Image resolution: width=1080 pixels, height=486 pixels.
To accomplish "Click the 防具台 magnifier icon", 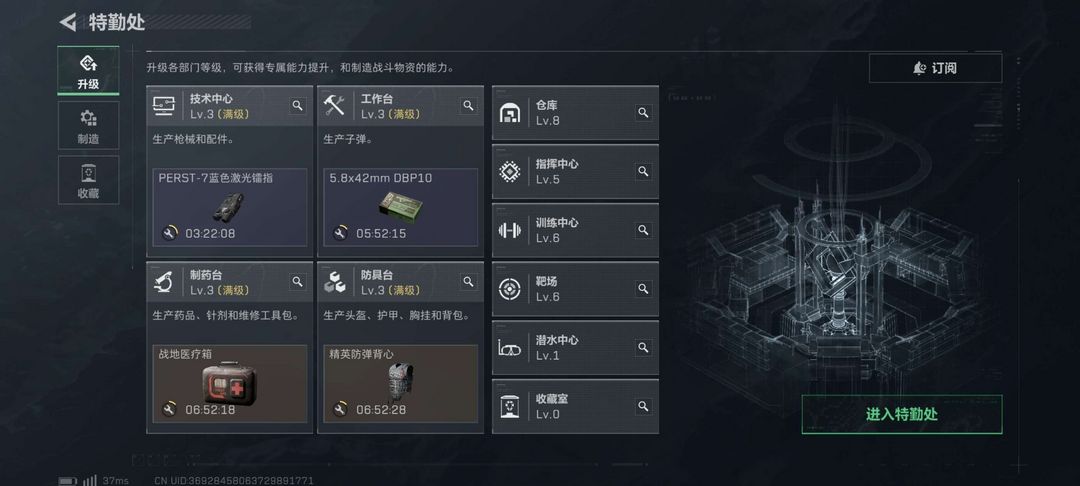I will click(468, 282).
